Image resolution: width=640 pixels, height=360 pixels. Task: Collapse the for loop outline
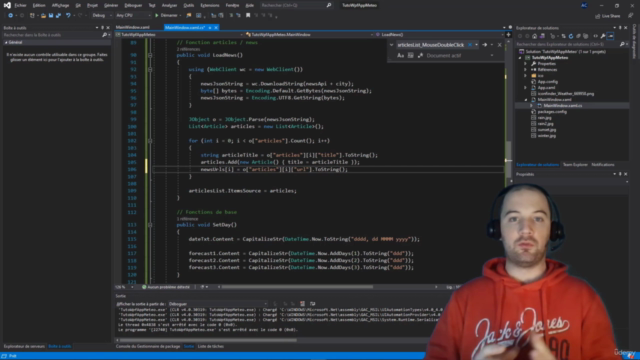point(150,141)
